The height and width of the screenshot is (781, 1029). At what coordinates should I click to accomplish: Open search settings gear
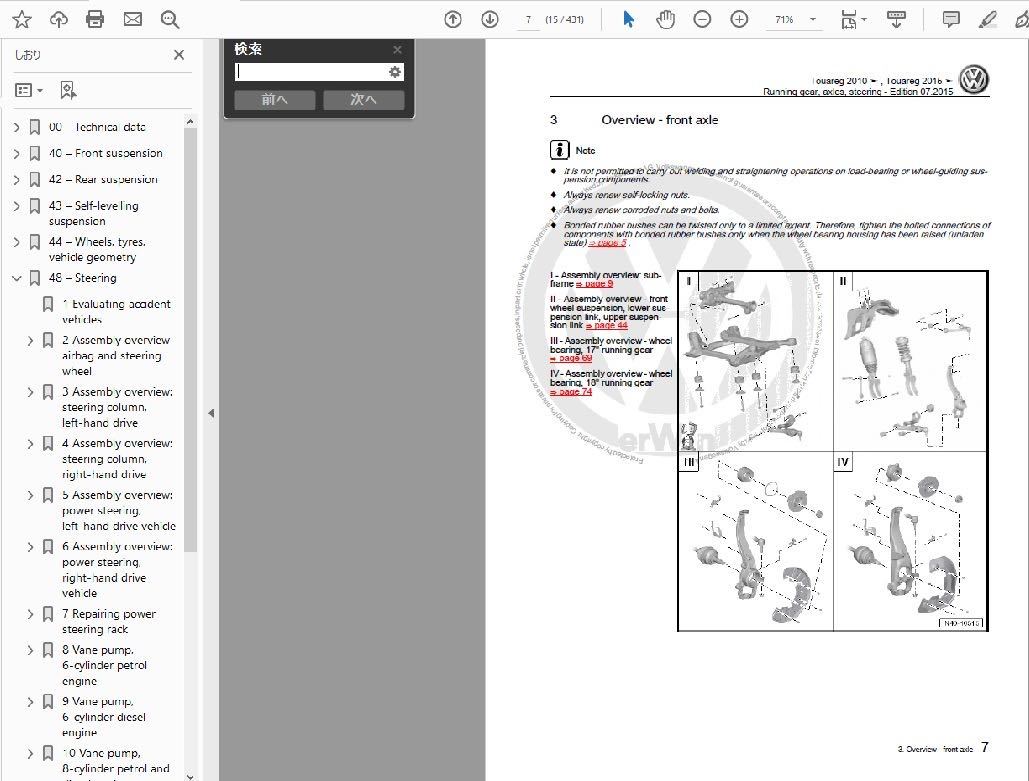click(x=394, y=72)
